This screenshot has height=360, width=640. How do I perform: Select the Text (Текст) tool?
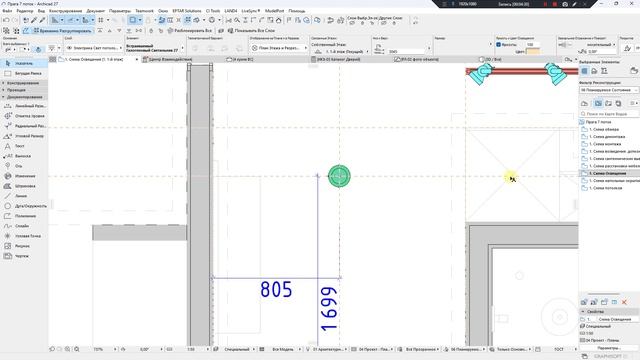(x=24, y=146)
